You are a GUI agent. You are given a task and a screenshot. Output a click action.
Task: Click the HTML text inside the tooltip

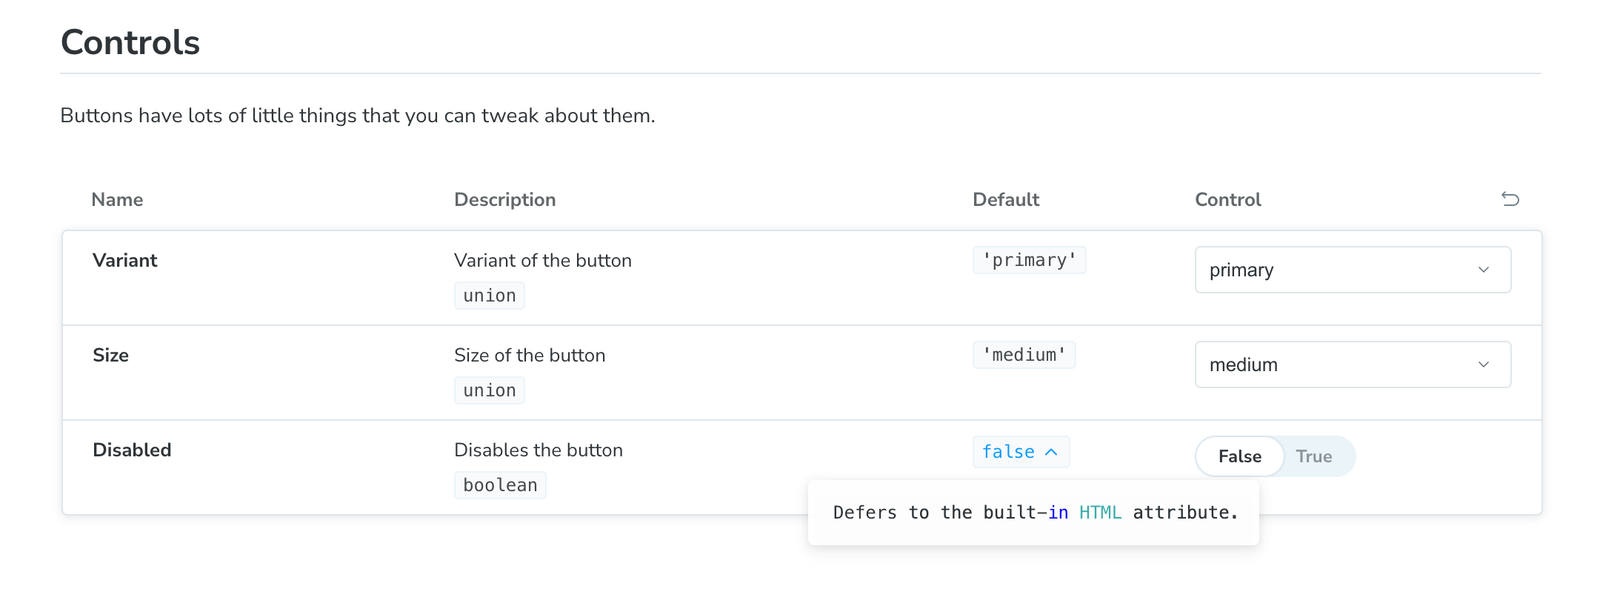coord(1100,512)
